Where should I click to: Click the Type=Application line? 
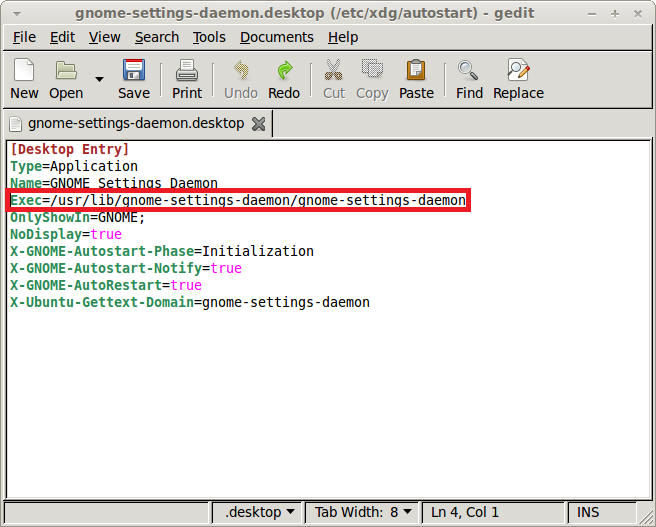[74, 166]
